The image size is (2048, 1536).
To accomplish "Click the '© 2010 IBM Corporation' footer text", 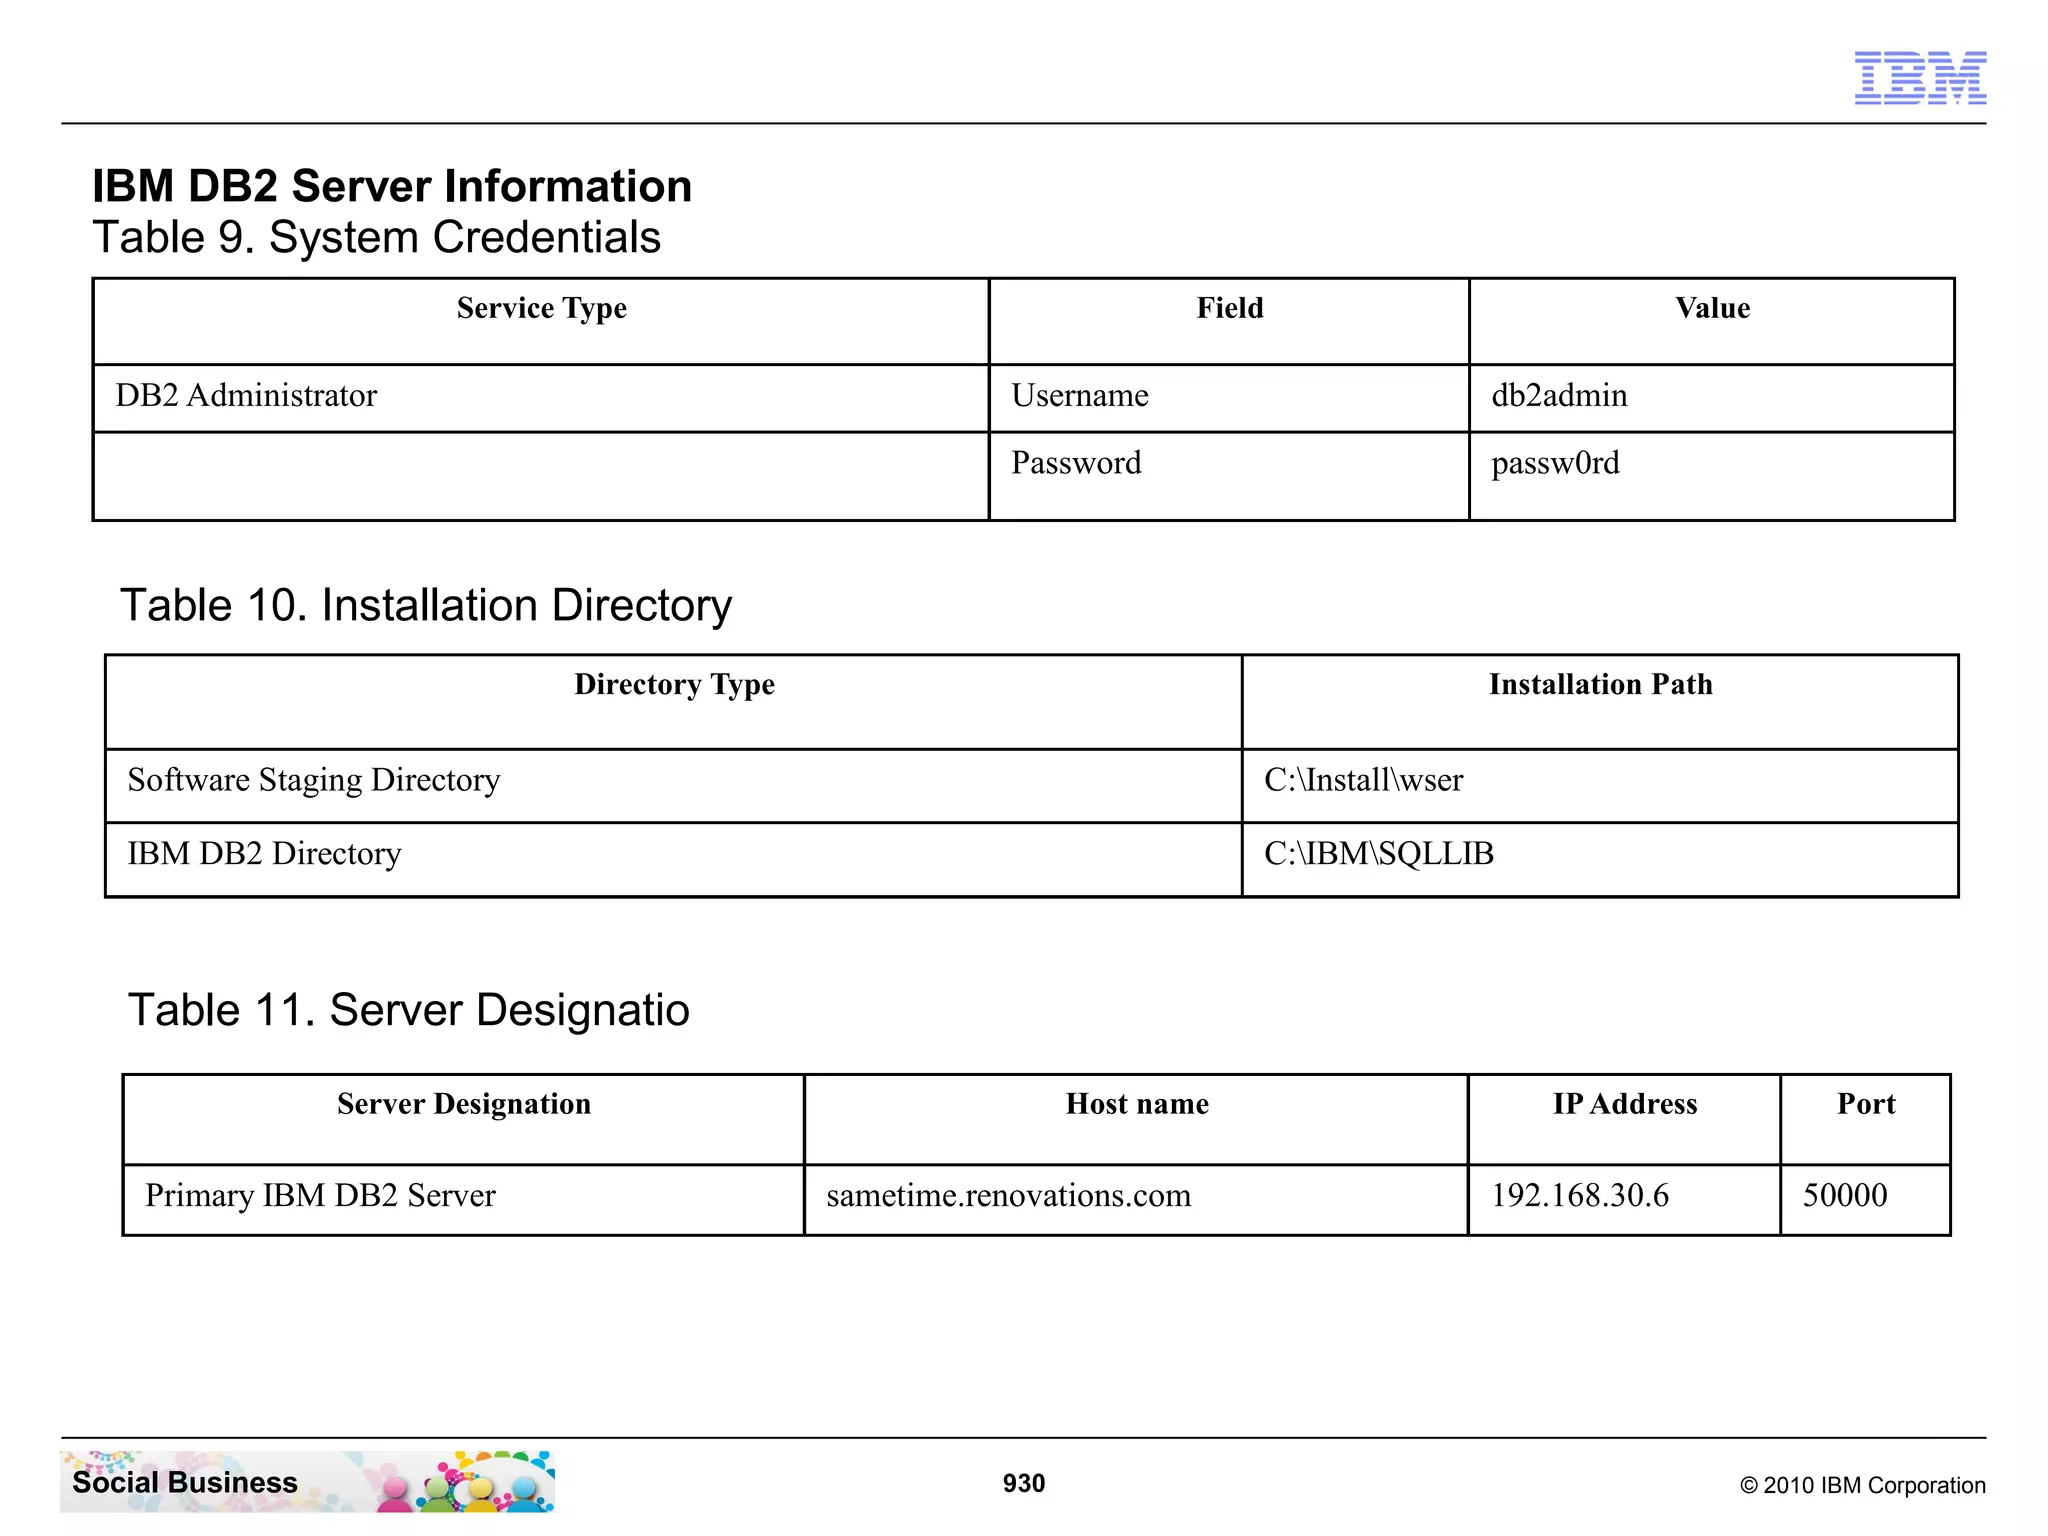I will click(x=1863, y=1486).
